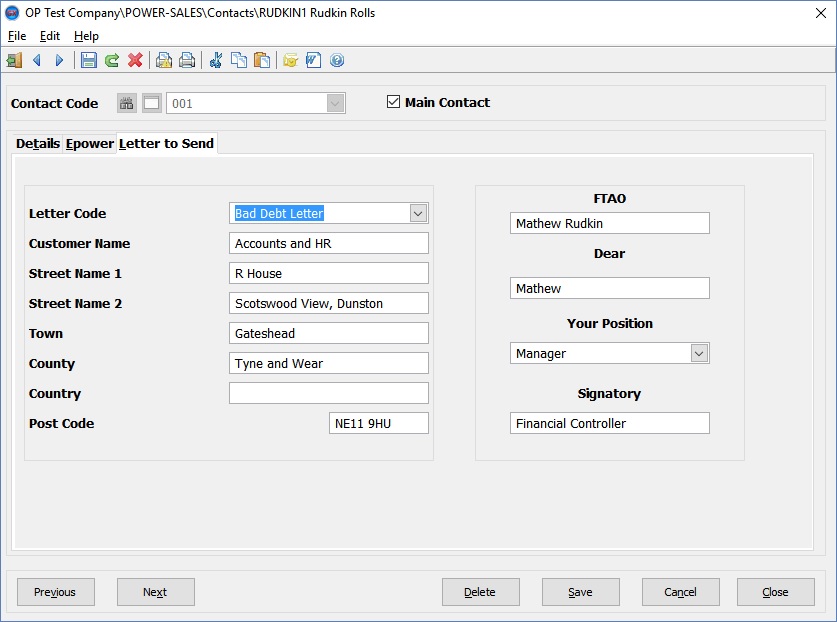Expand the Contact Code dropdown arrow
Screen dimensions: 837x622
point(335,103)
